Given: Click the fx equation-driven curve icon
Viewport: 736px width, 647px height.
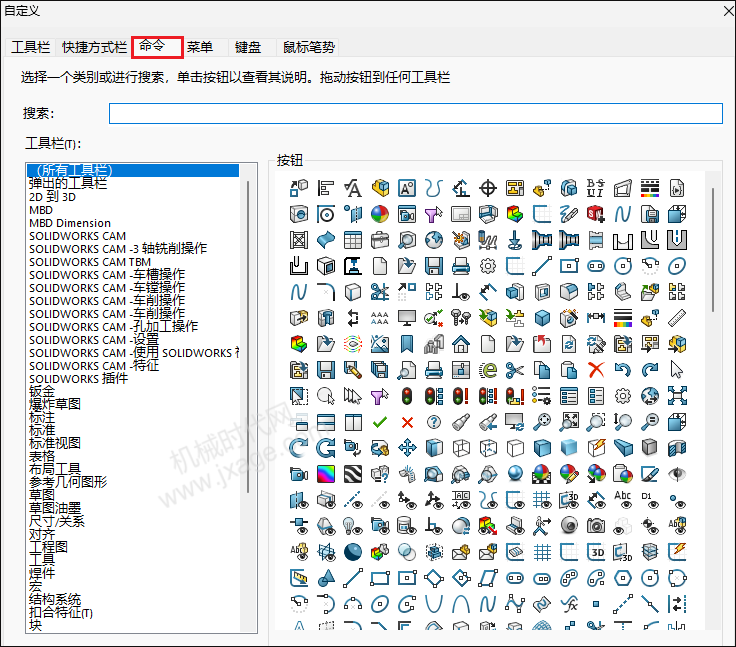Looking at the screenshot, I should (569, 604).
